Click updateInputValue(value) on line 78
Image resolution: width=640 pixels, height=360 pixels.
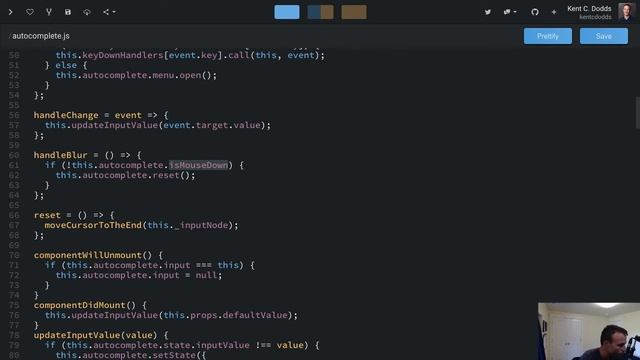click(x=95, y=335)
